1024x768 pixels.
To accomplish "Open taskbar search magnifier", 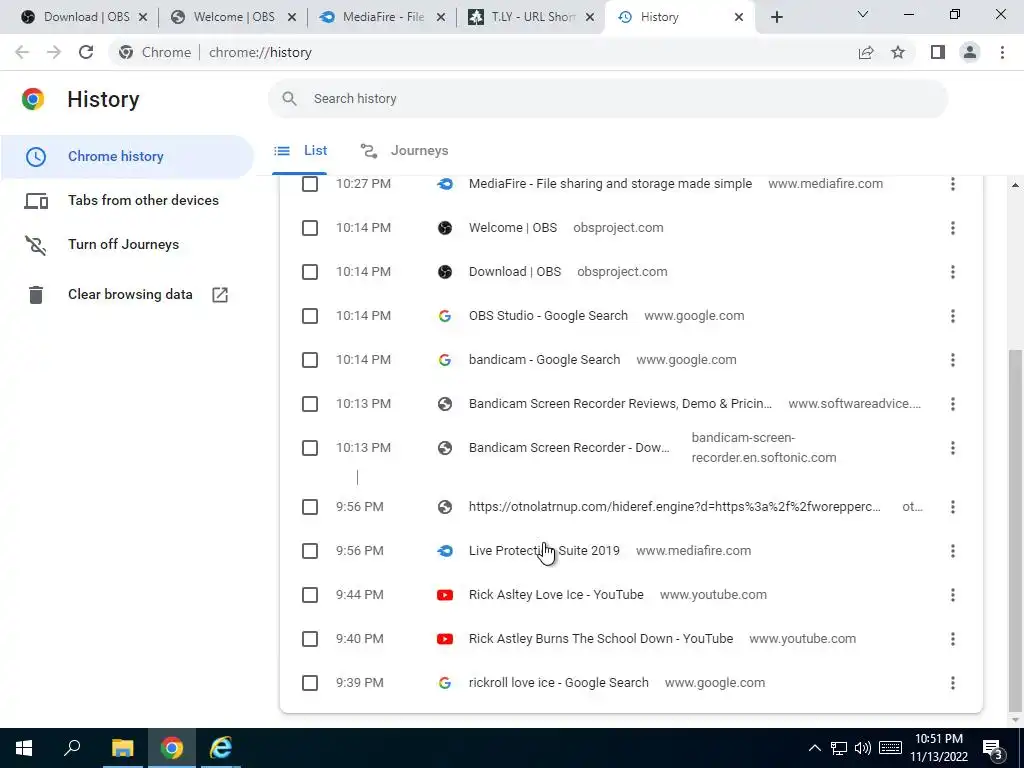I will coord(72,748).
